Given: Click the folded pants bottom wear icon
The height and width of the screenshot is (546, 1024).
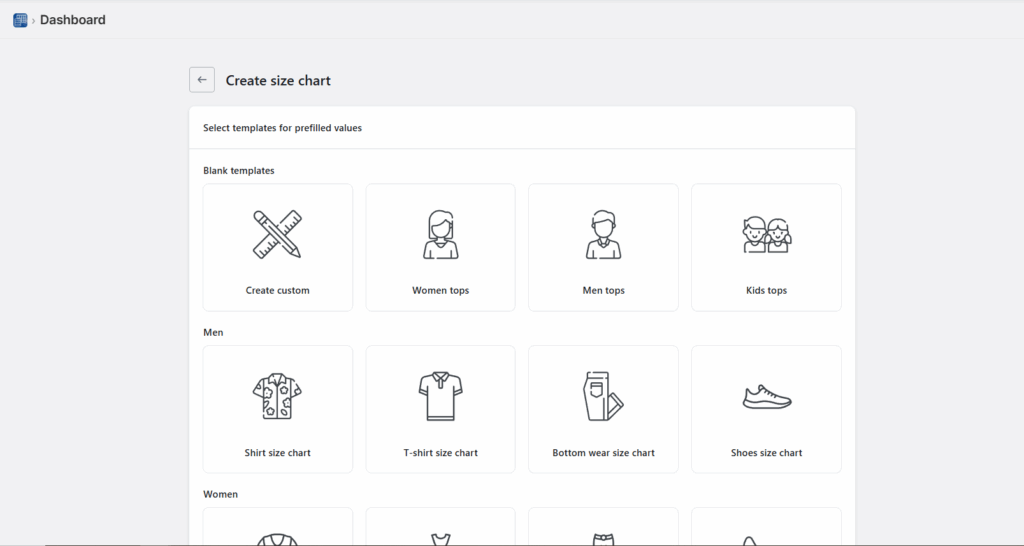Looking at the screenshot, I should tap(603, 396).
